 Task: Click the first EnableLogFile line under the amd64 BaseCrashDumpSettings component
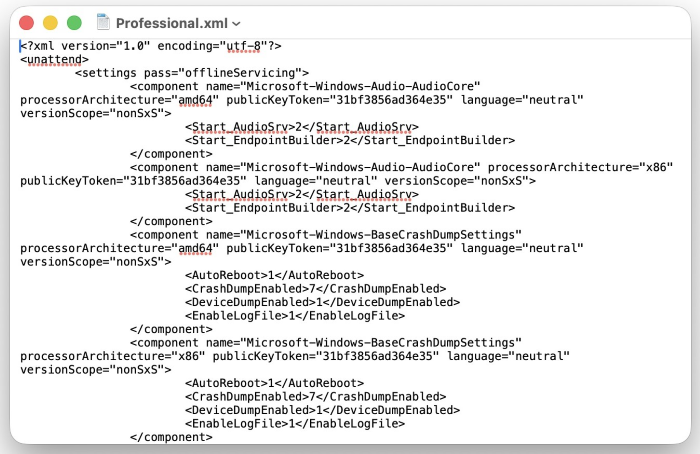[x=295, y=316]
